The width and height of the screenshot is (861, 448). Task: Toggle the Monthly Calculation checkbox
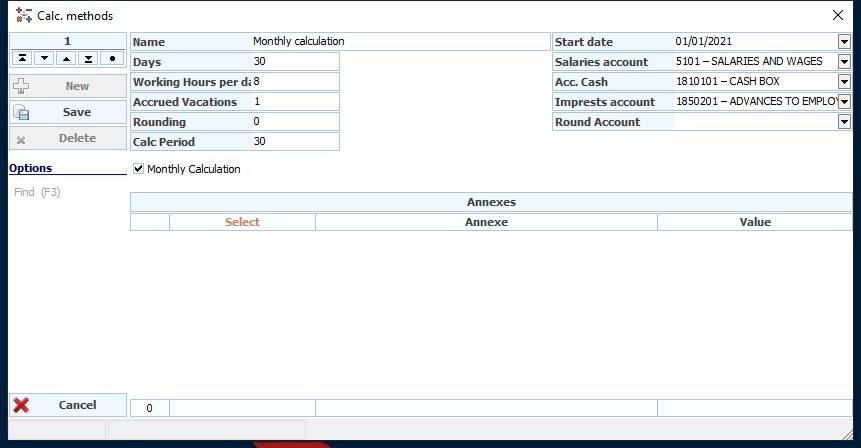[138, 169]
